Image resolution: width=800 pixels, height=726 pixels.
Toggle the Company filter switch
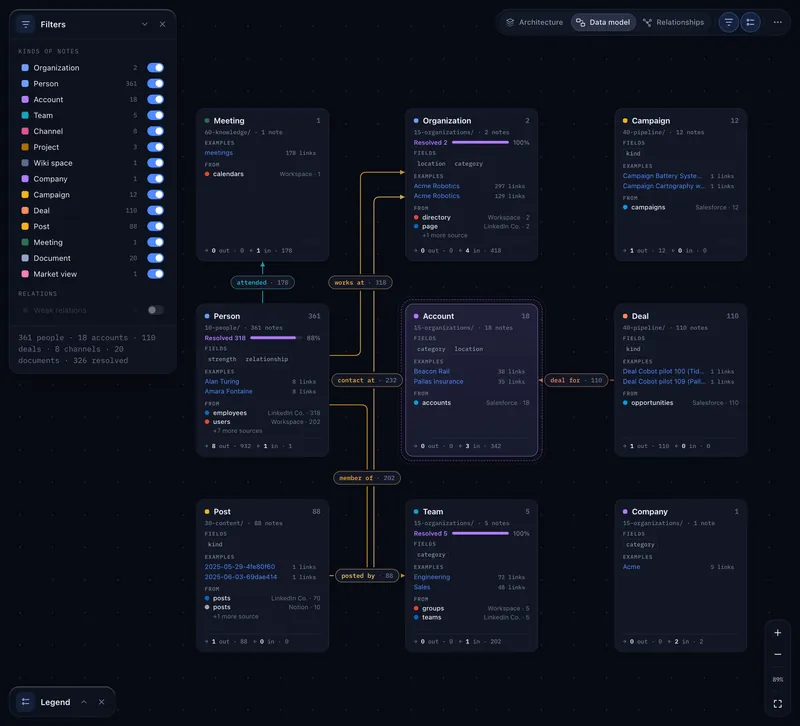tap(155, 179)
